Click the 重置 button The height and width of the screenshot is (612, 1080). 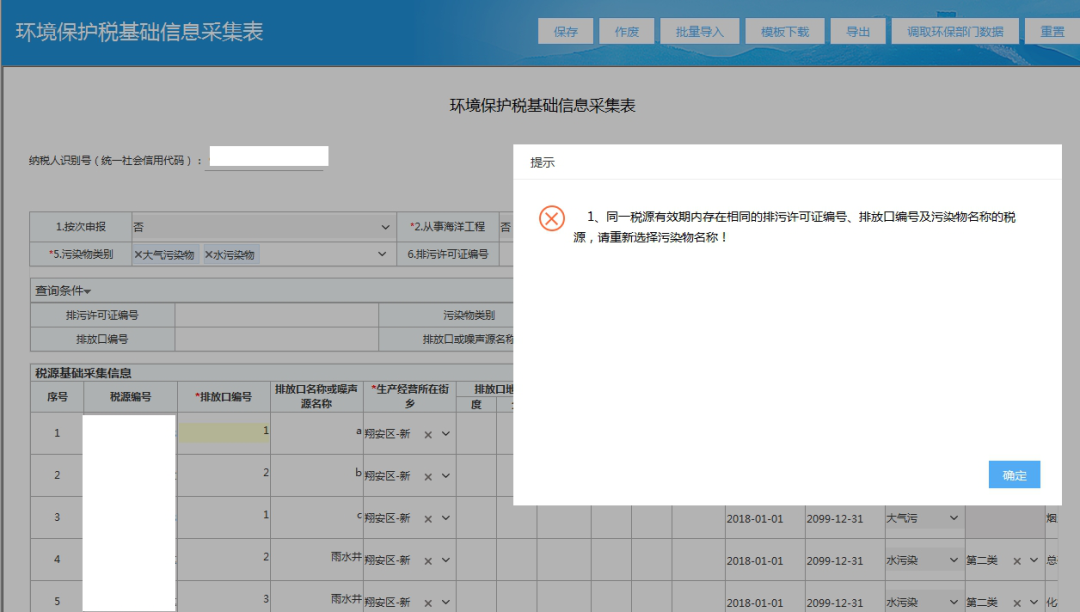coord(1052,30)
